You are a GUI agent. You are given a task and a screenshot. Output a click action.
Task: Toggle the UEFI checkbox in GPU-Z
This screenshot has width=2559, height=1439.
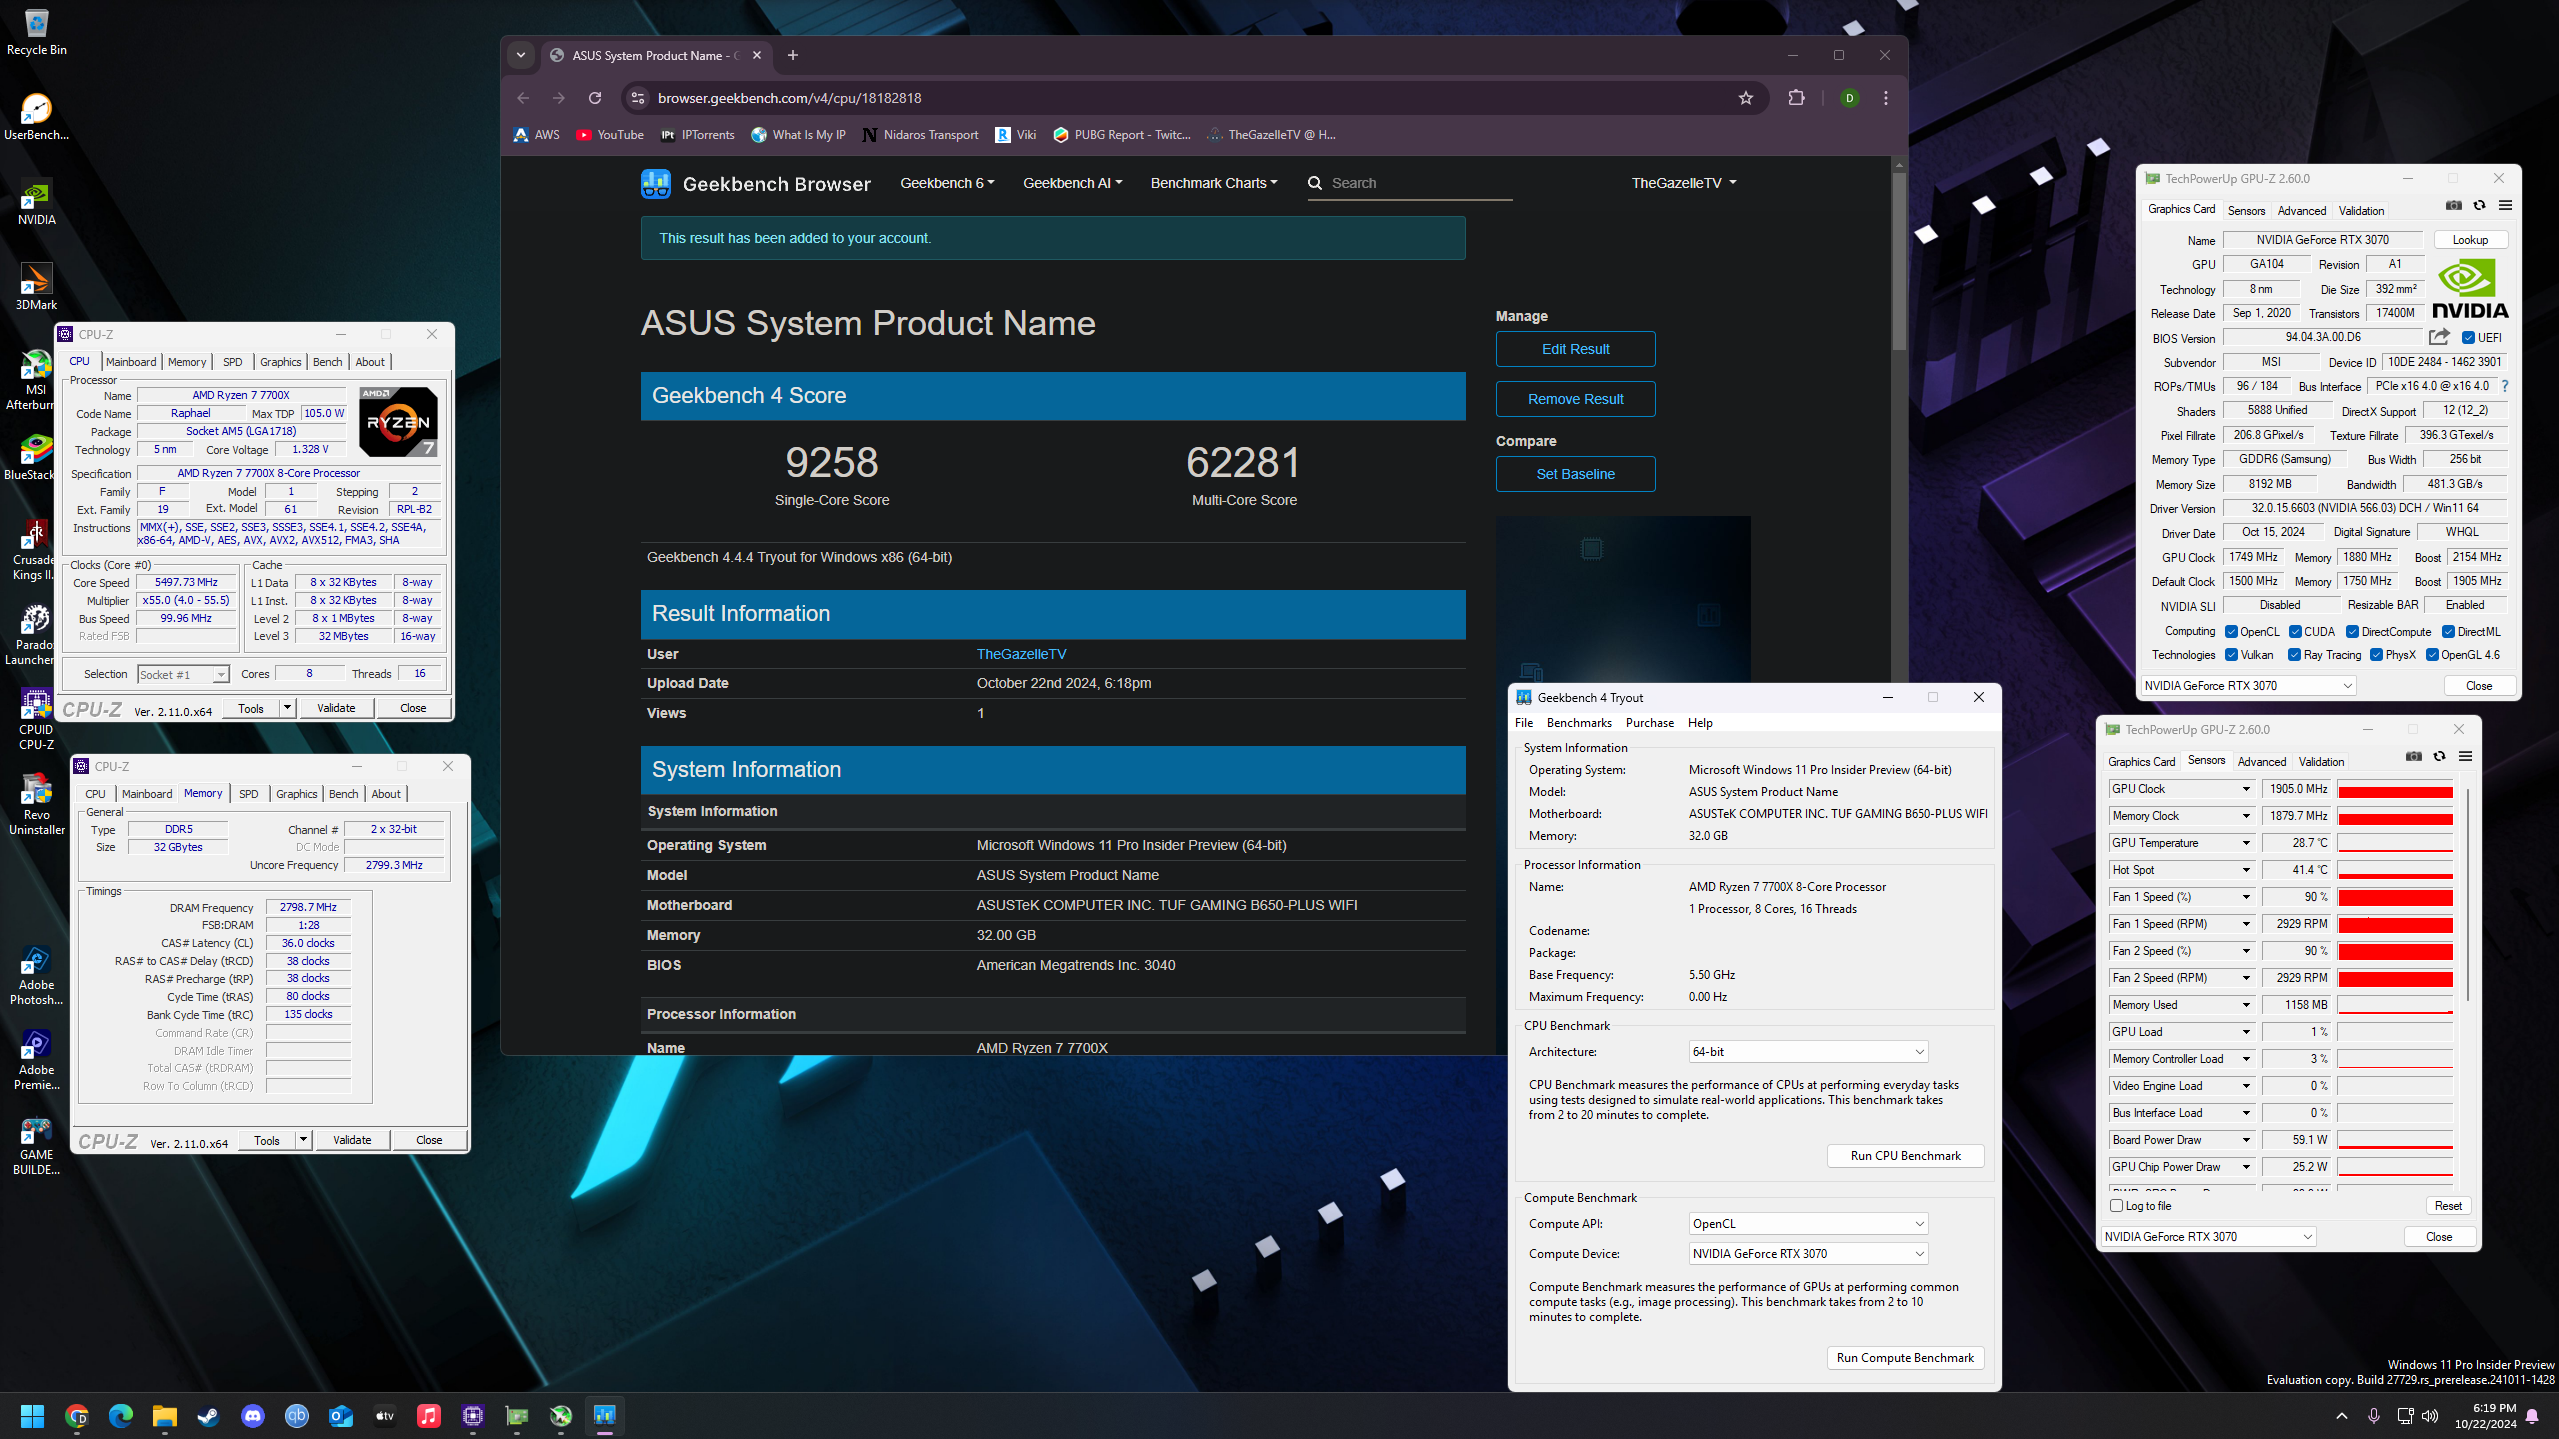pos(2468,338)
